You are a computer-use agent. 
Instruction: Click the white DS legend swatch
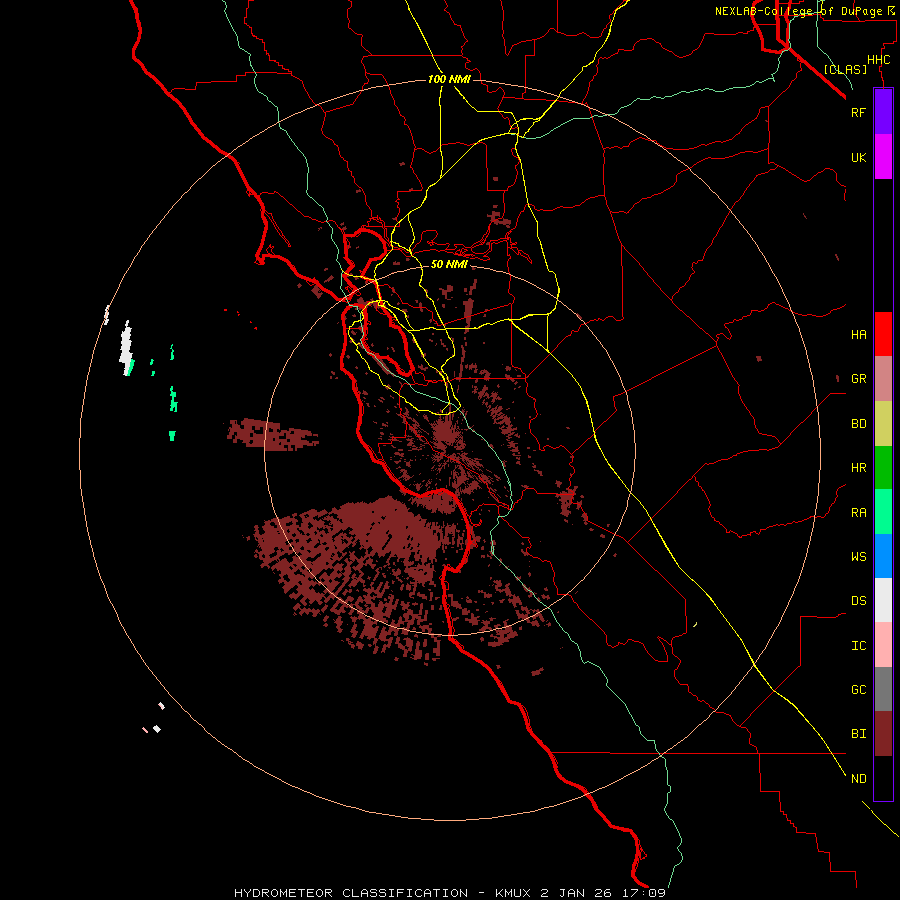point(883,600)
